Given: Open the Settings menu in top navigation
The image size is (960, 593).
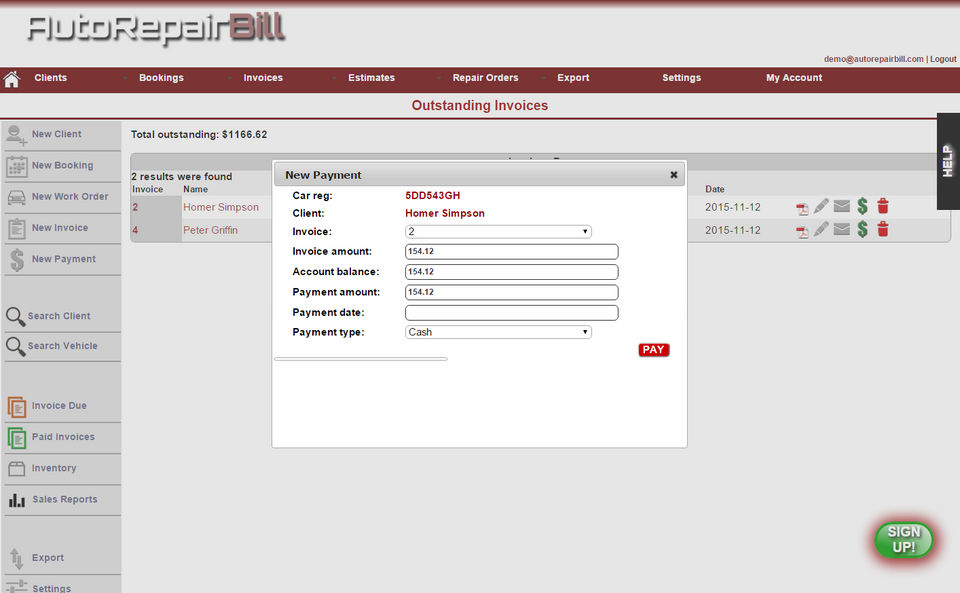Looking at the screenshot, I should click(681, 78).
